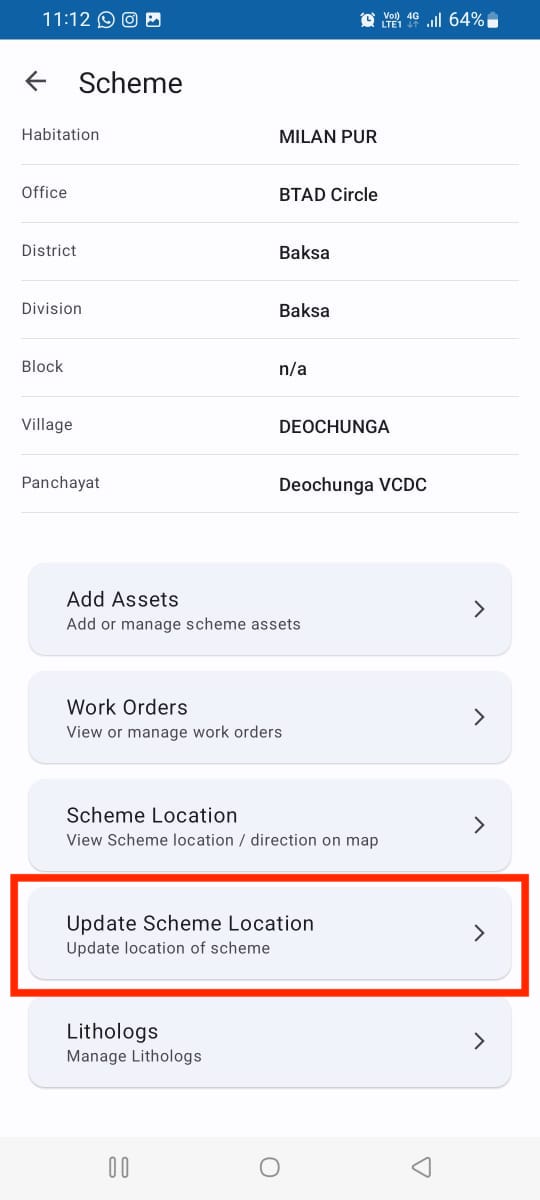Tap the Android back triangle button
Viewport: 540px width, 1200px height.
[421, 1167]
